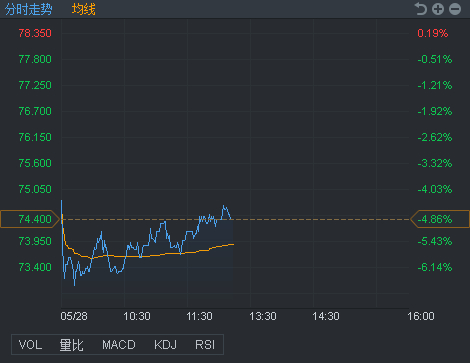This screenshot has width=470, height=363.
Task: Open the VOL indicator tab
Action: pyautogui.click(x=30, y=345)
